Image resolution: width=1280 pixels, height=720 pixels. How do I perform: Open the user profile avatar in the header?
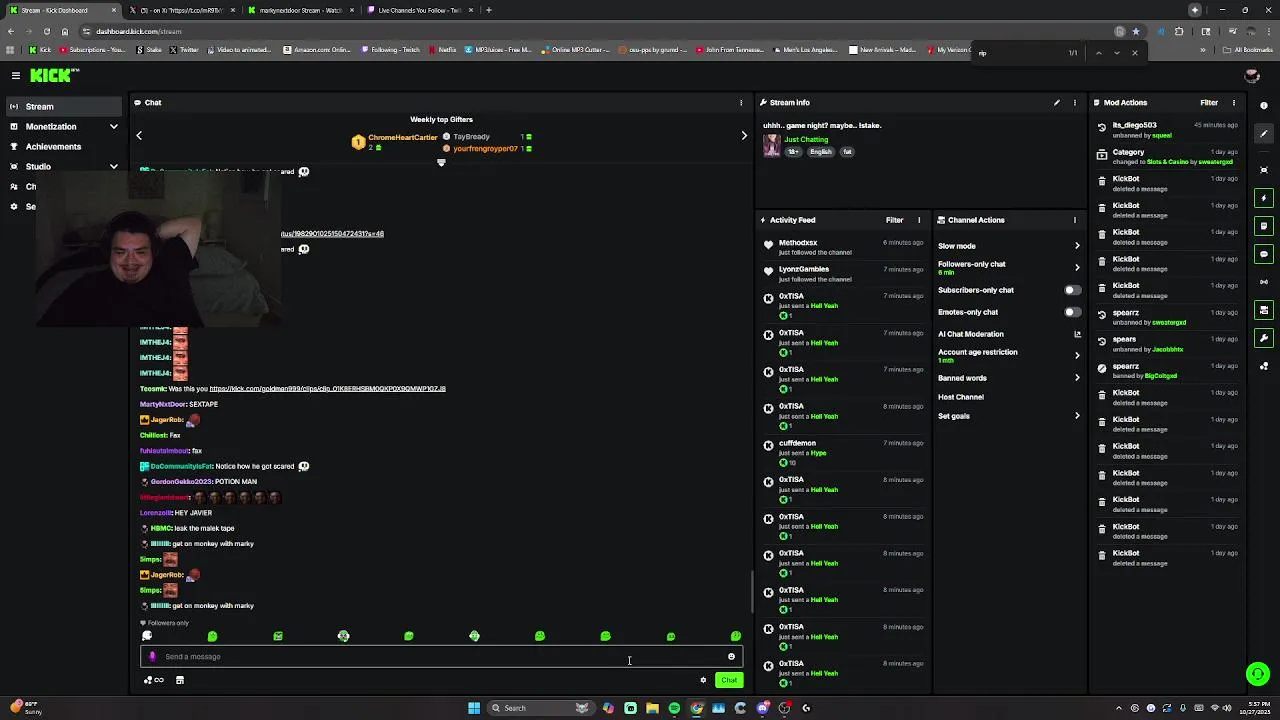[1251, 76]
